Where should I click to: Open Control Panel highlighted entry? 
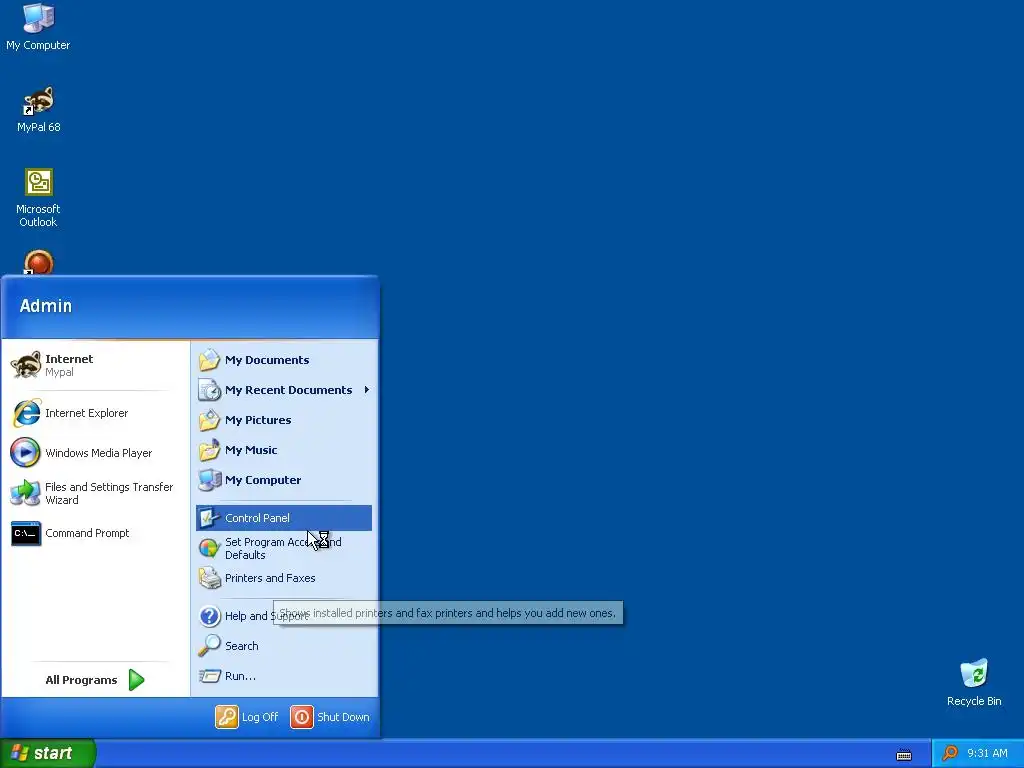283,518
